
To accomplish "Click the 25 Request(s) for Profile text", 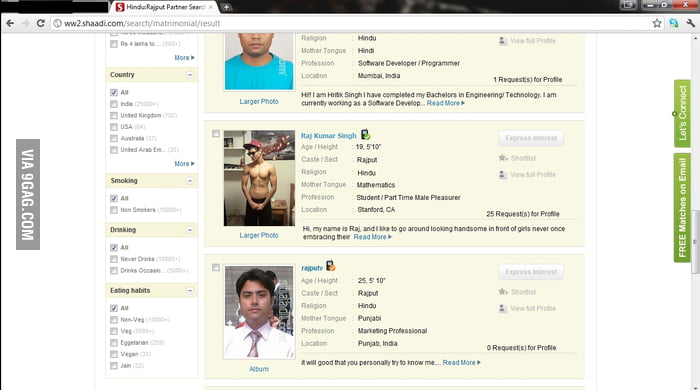I will coord(523,214).
